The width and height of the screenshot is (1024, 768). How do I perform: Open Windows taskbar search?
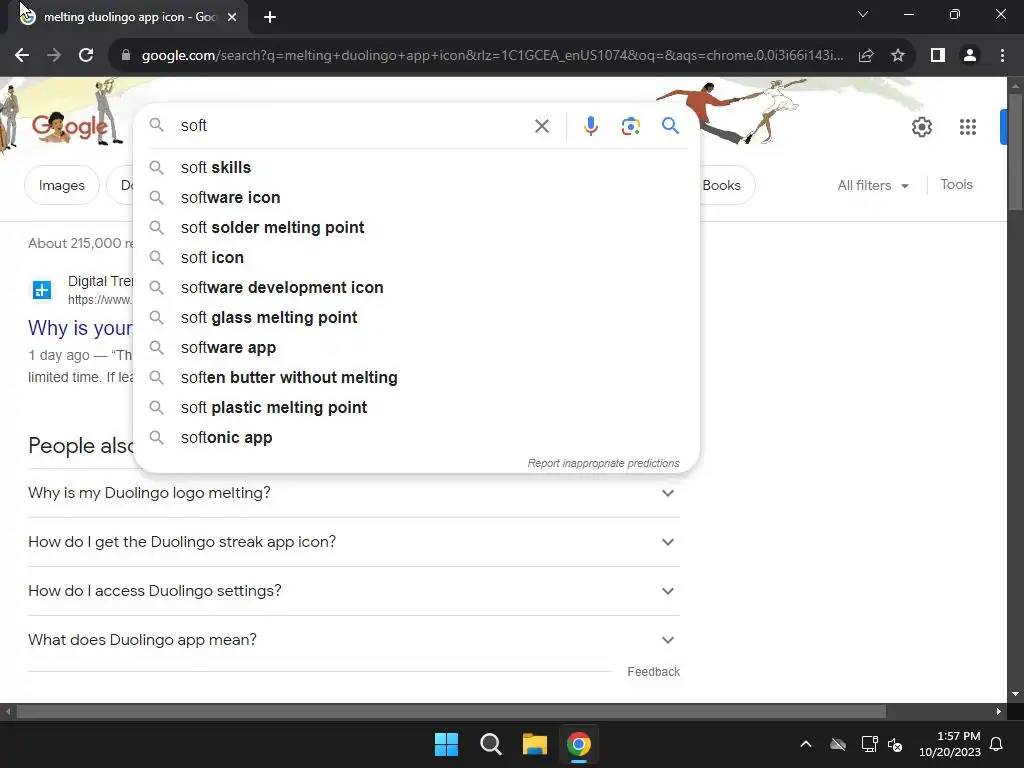(x=490, y=744)
